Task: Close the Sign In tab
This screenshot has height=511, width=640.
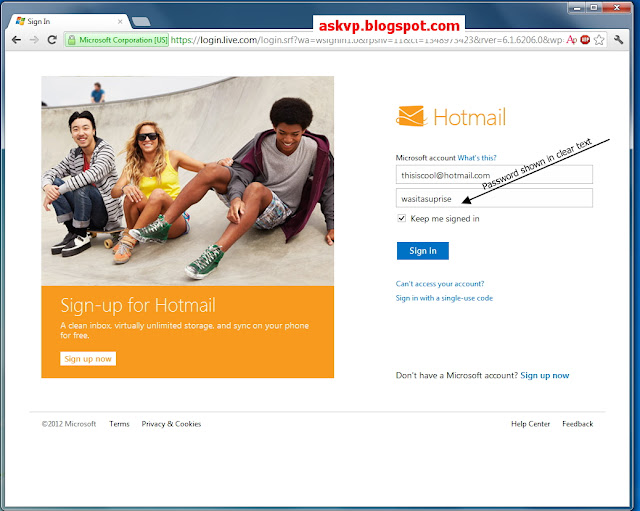Action: 120,22
